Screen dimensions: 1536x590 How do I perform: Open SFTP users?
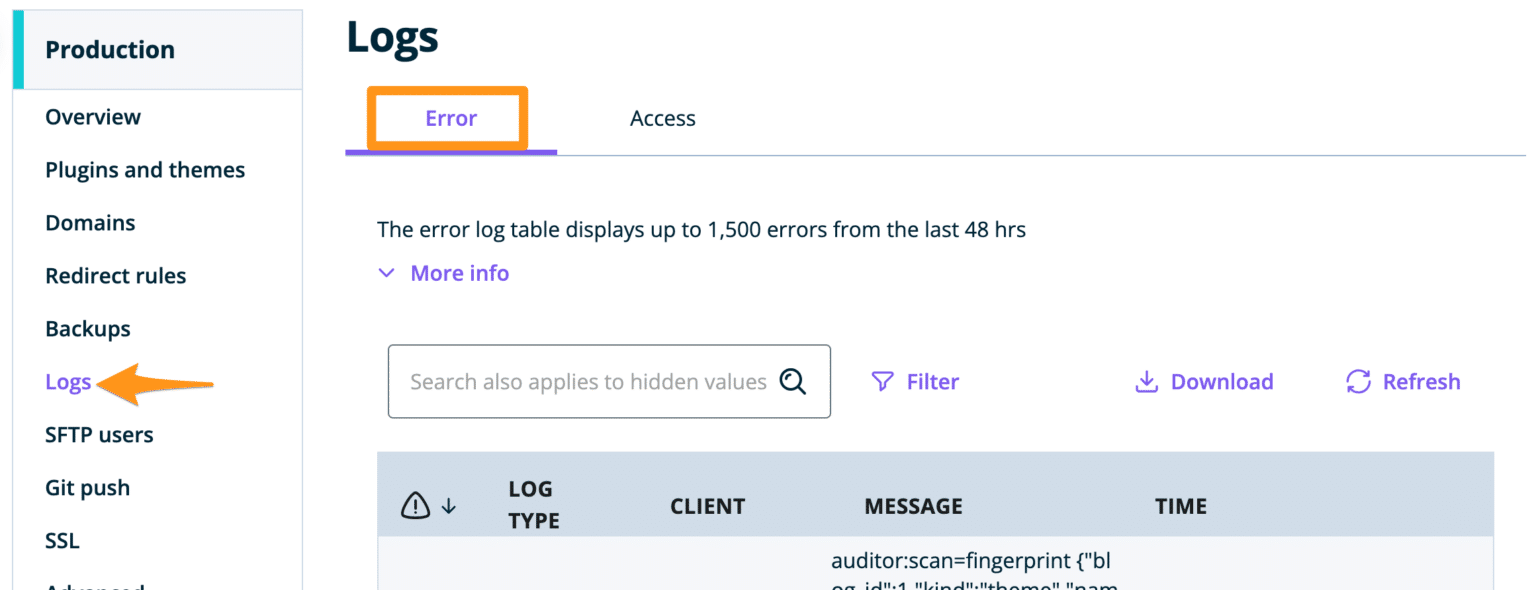pos(99,434)
